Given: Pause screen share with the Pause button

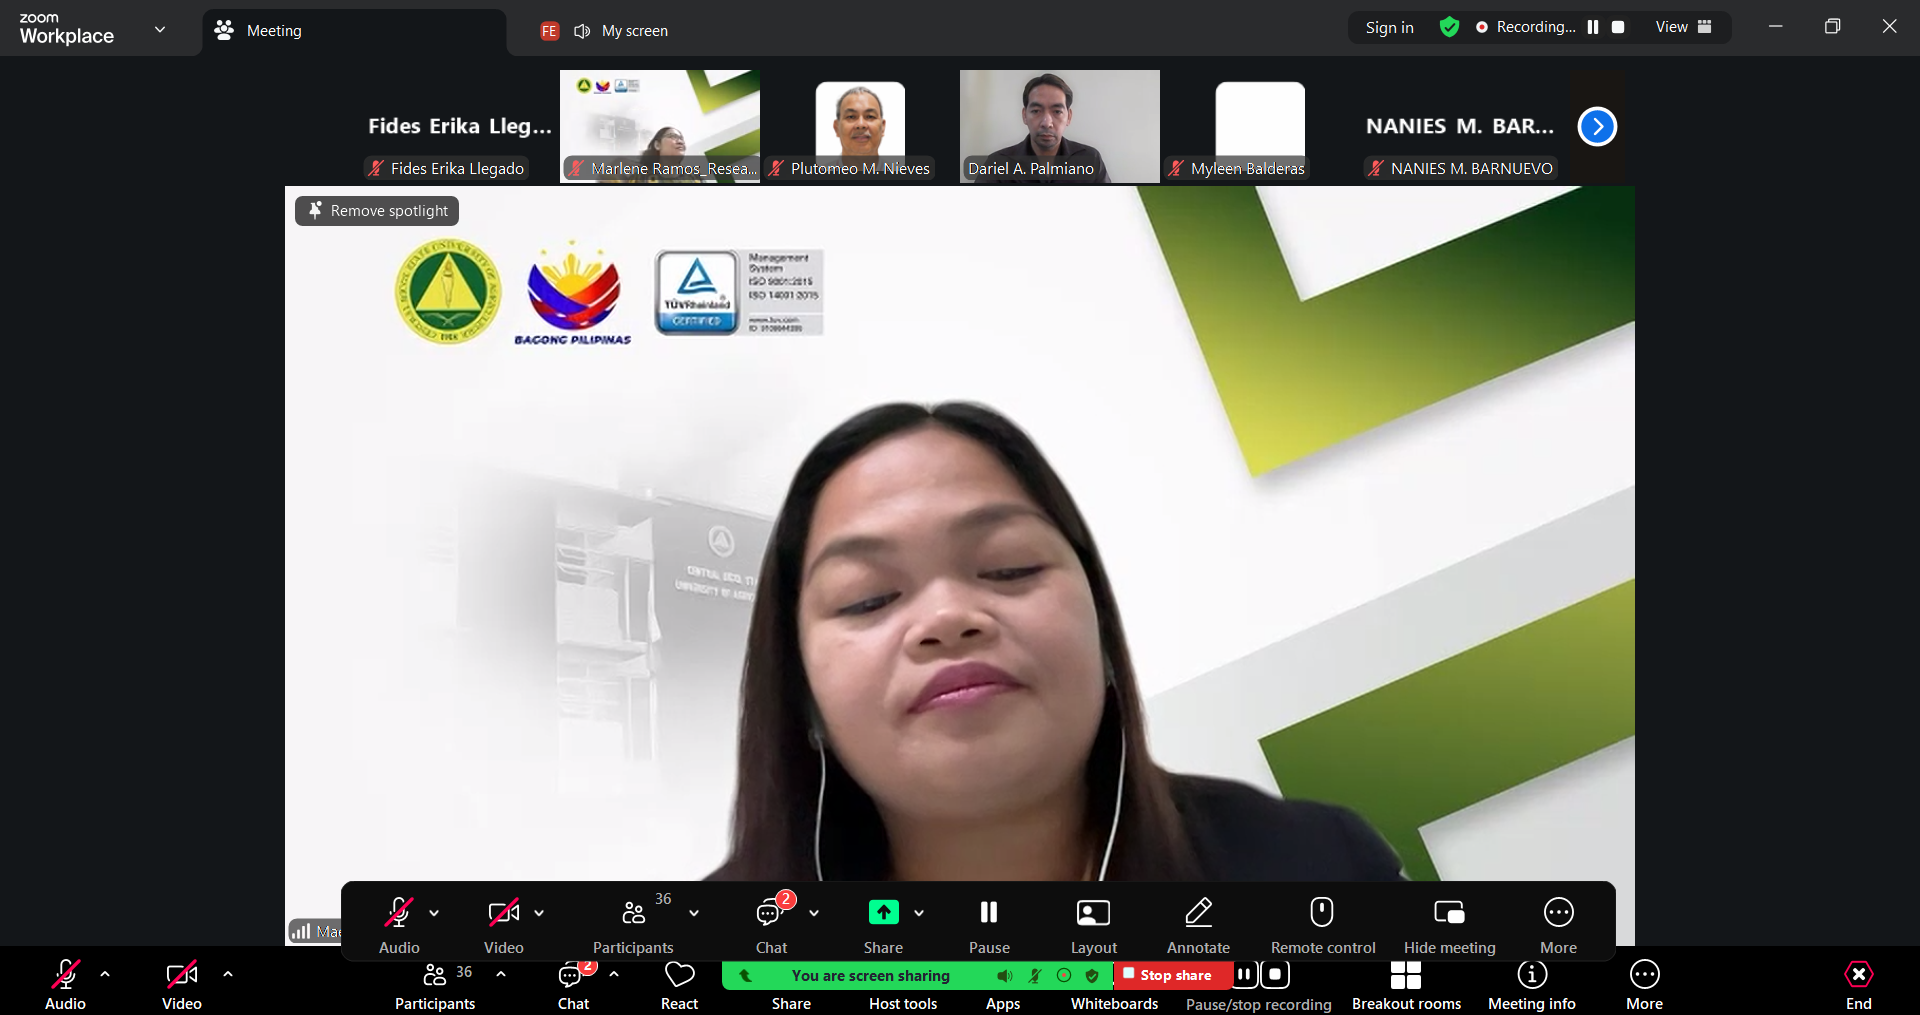Looking at the screenshot, I should 988,913.
